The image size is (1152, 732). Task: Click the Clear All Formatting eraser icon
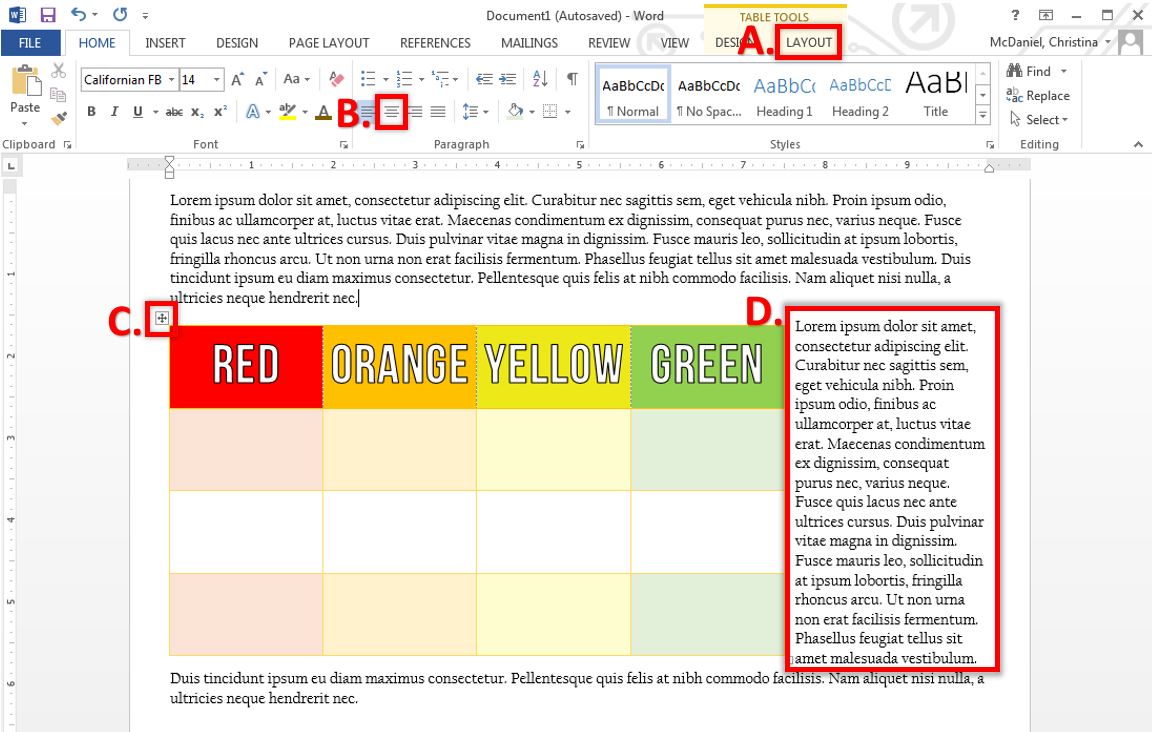tap(336, 79)
